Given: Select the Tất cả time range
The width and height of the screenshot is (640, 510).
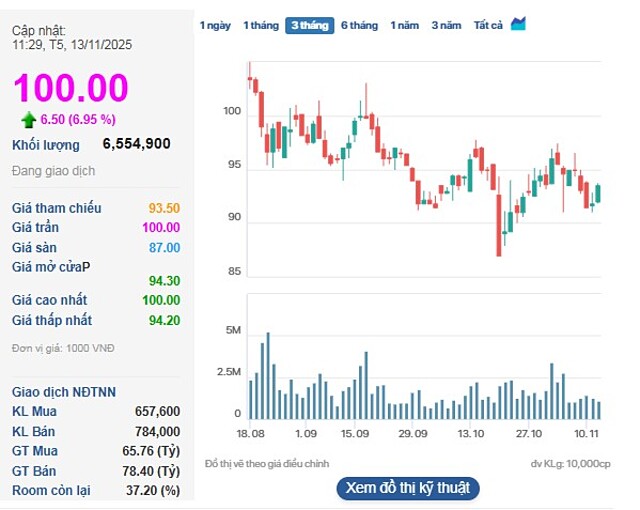Looking at the screenshot, I should coord(488,25).
